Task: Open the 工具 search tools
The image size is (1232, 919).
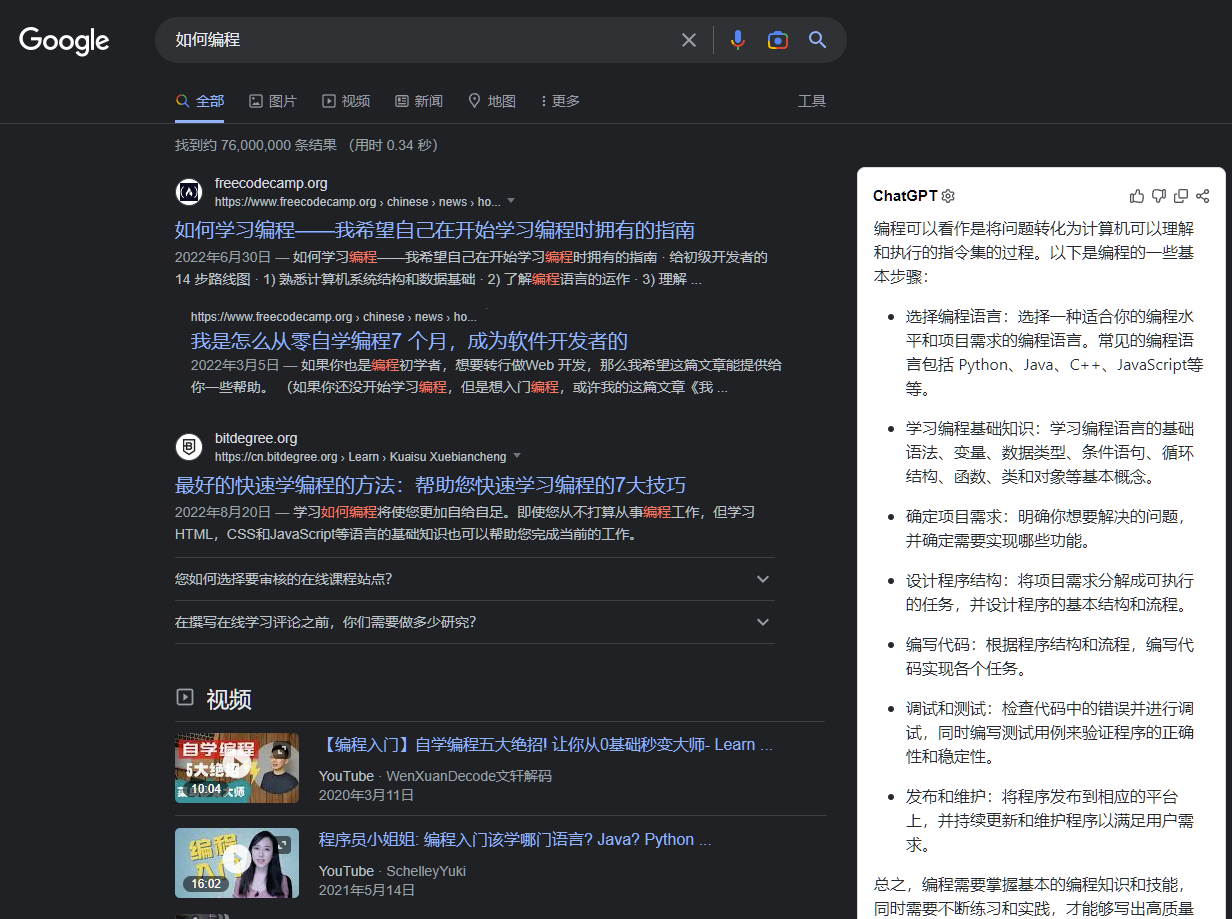Action: [811, 101]
